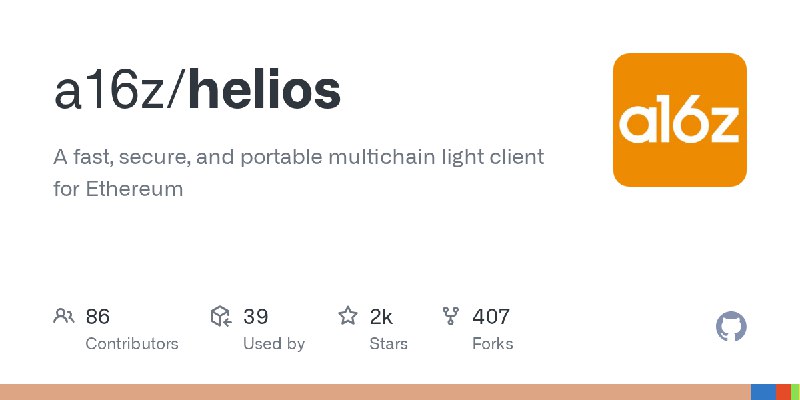This screenshot has width=800, height=400.
Task: Click the Forks branch icon
Action: pyautogui.click(x=451, y=317)
